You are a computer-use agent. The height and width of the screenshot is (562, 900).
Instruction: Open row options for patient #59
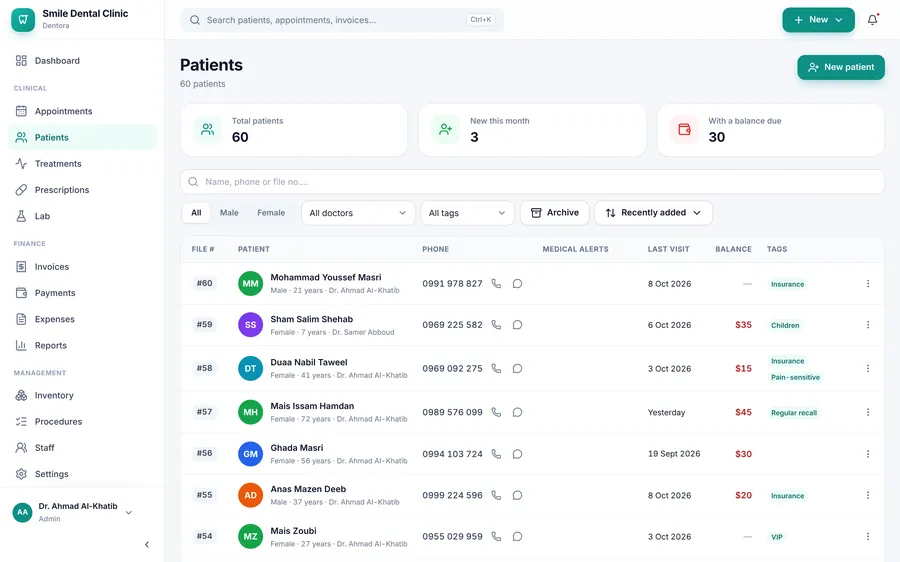click(x=868, y=325)
